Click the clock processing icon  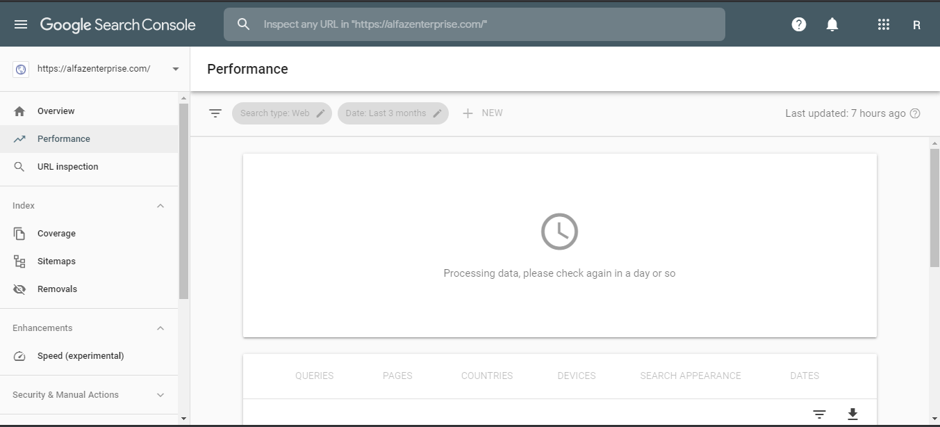coord(559,231)
